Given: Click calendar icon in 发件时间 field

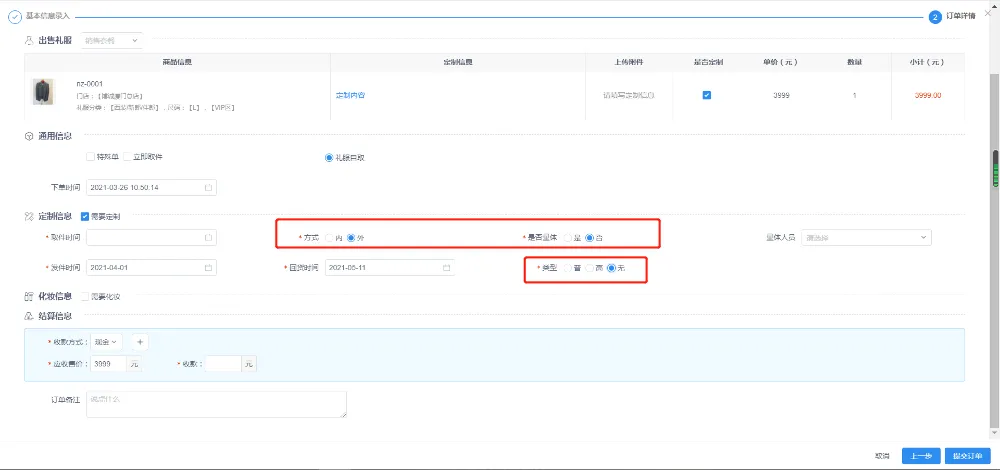Looking at the screenshot, I should coord(208,268).
